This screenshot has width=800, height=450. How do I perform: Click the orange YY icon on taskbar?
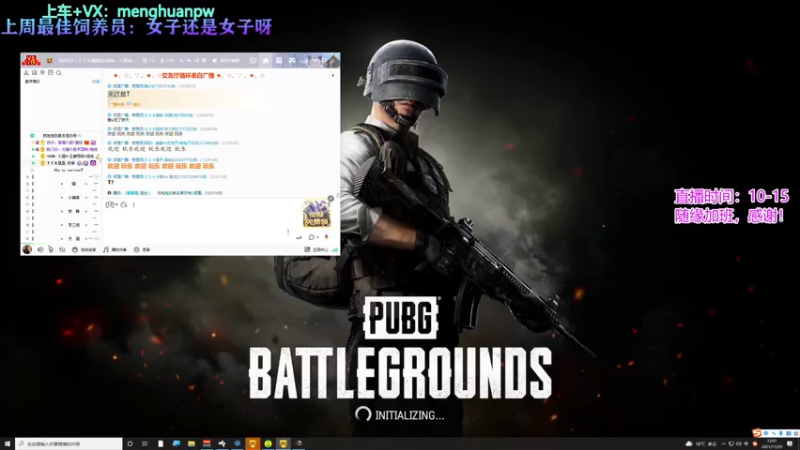pyautogui.click(x=253, y=444)
